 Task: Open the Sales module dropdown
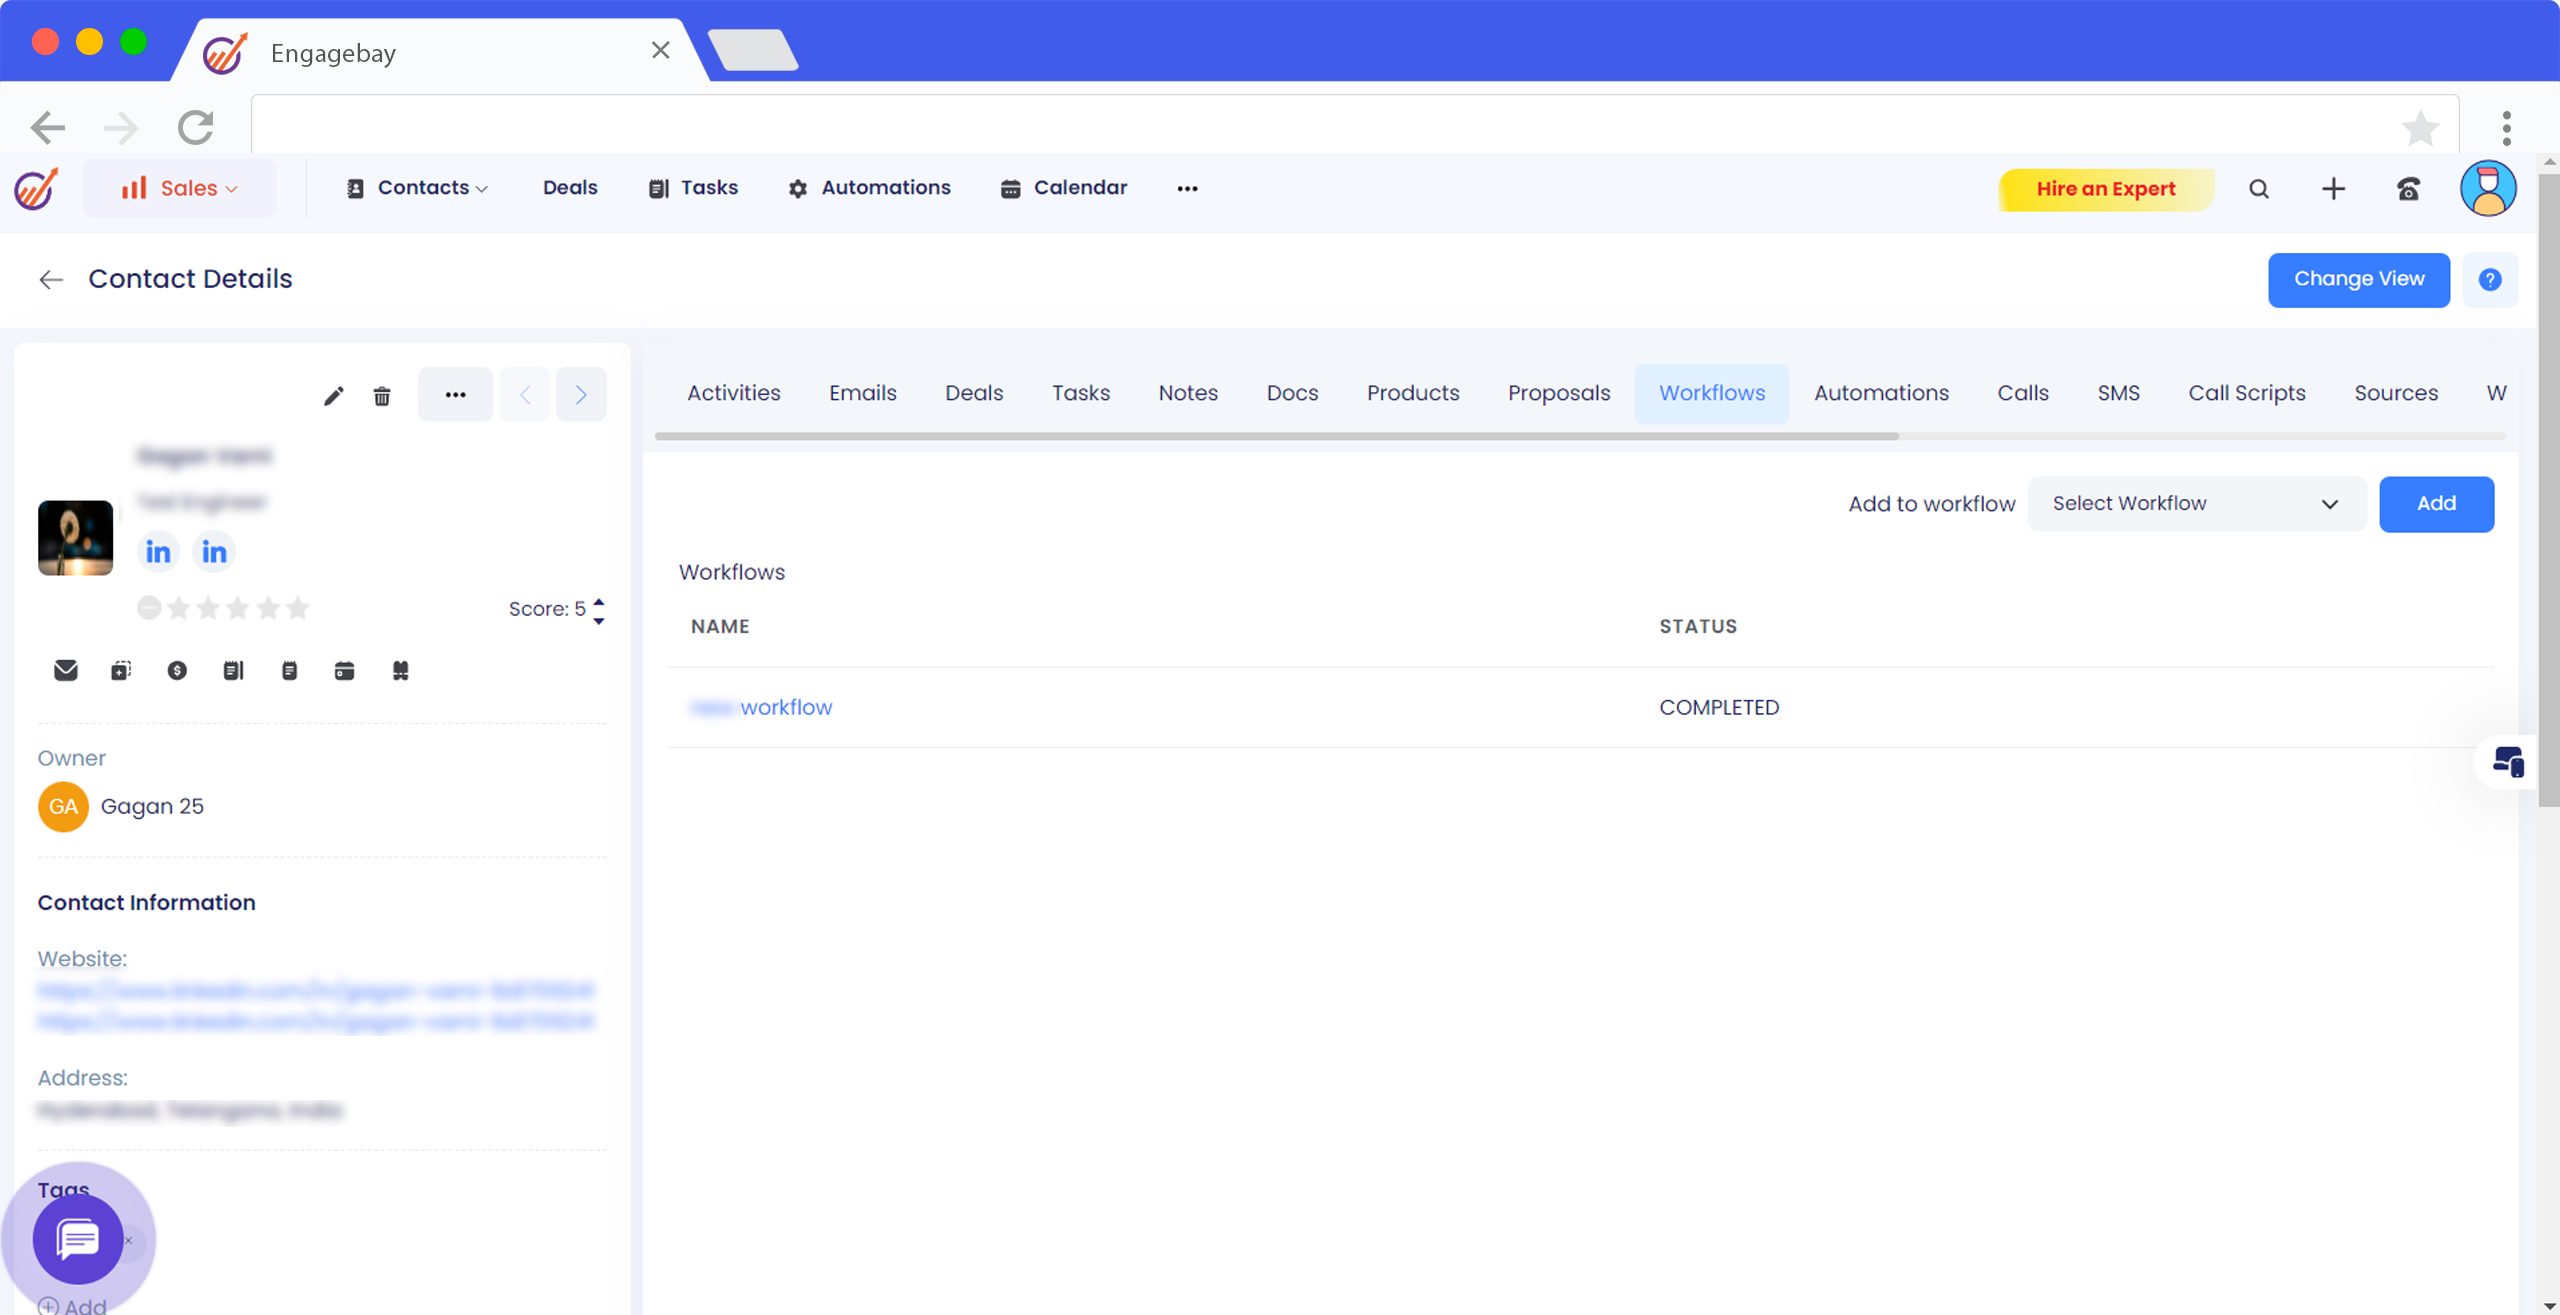tap(179, 188)
